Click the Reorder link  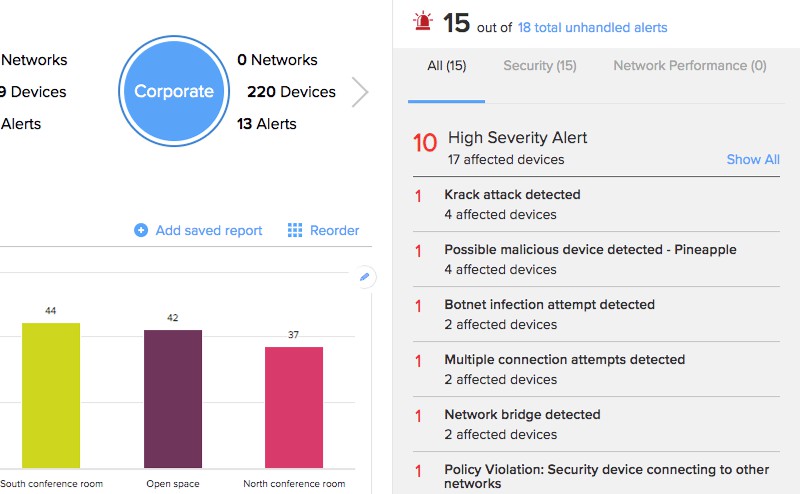(334, 230)
